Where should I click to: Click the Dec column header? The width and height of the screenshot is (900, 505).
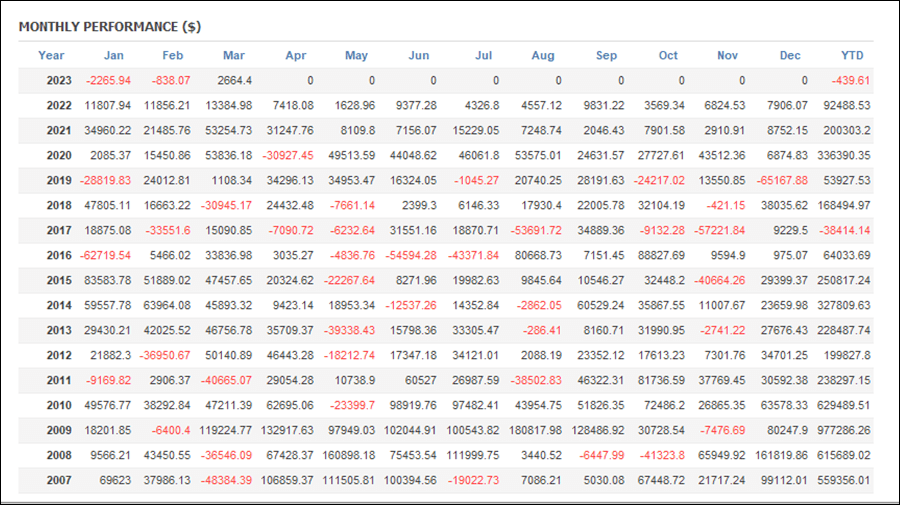[x=790, y=56]
